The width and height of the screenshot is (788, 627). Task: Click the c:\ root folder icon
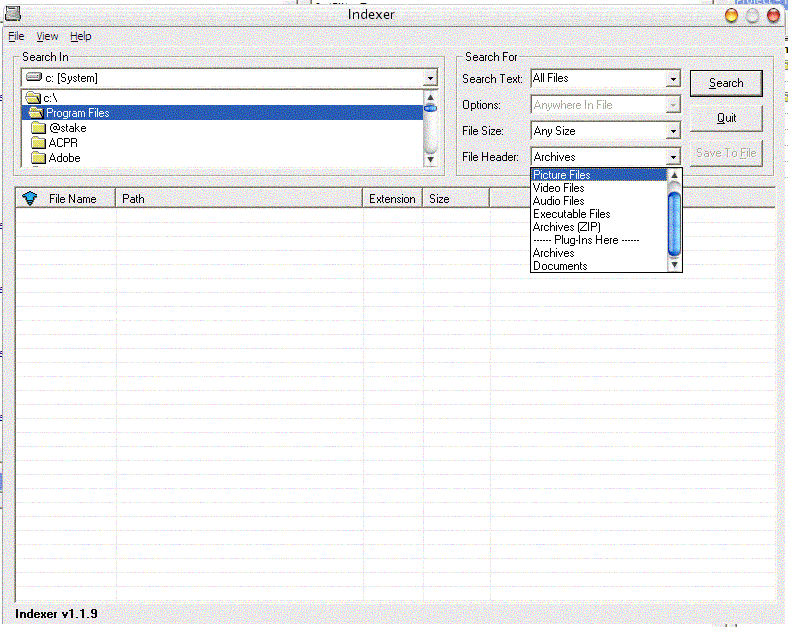(32, 98)
